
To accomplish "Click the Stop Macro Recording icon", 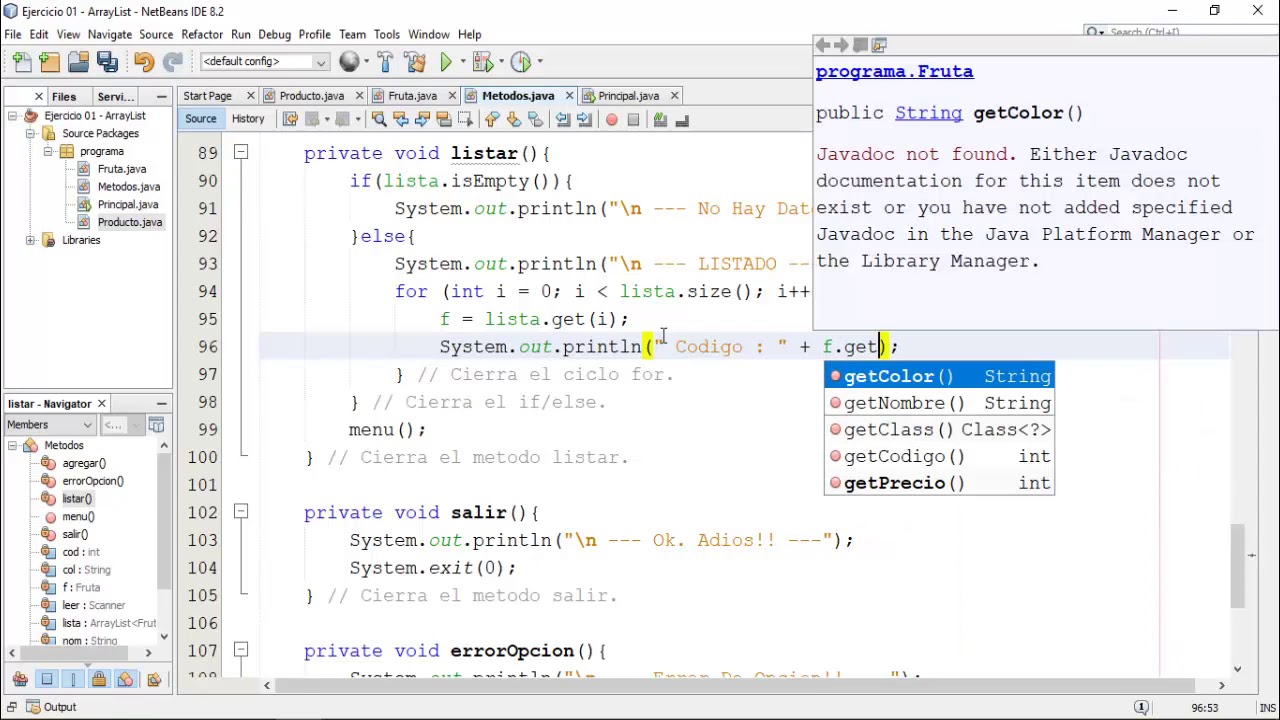I will 633,120.
